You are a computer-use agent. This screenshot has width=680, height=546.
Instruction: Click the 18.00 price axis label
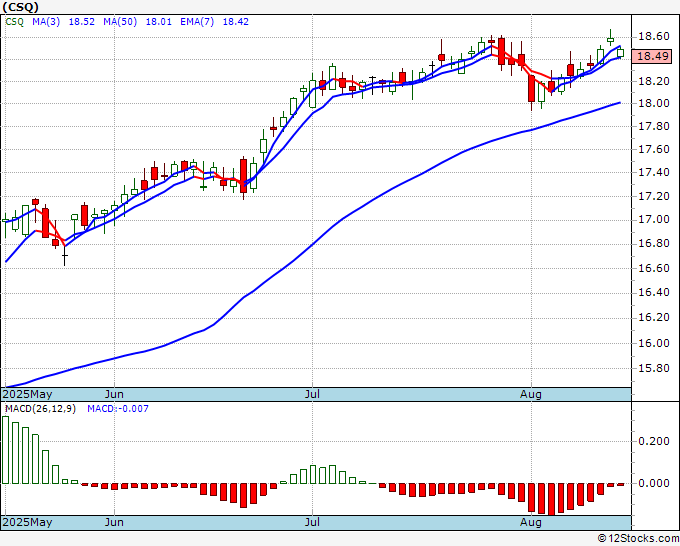point(654,103)
